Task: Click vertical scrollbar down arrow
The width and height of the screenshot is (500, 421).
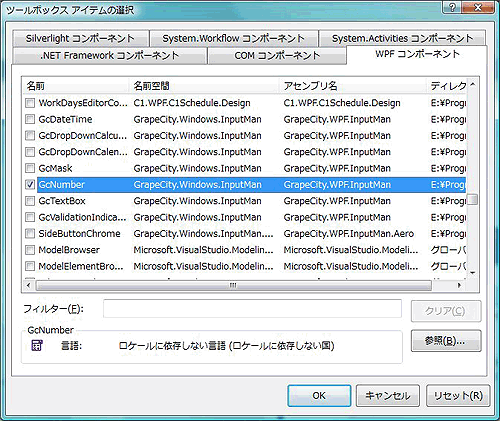Action: tap(472, 273)
